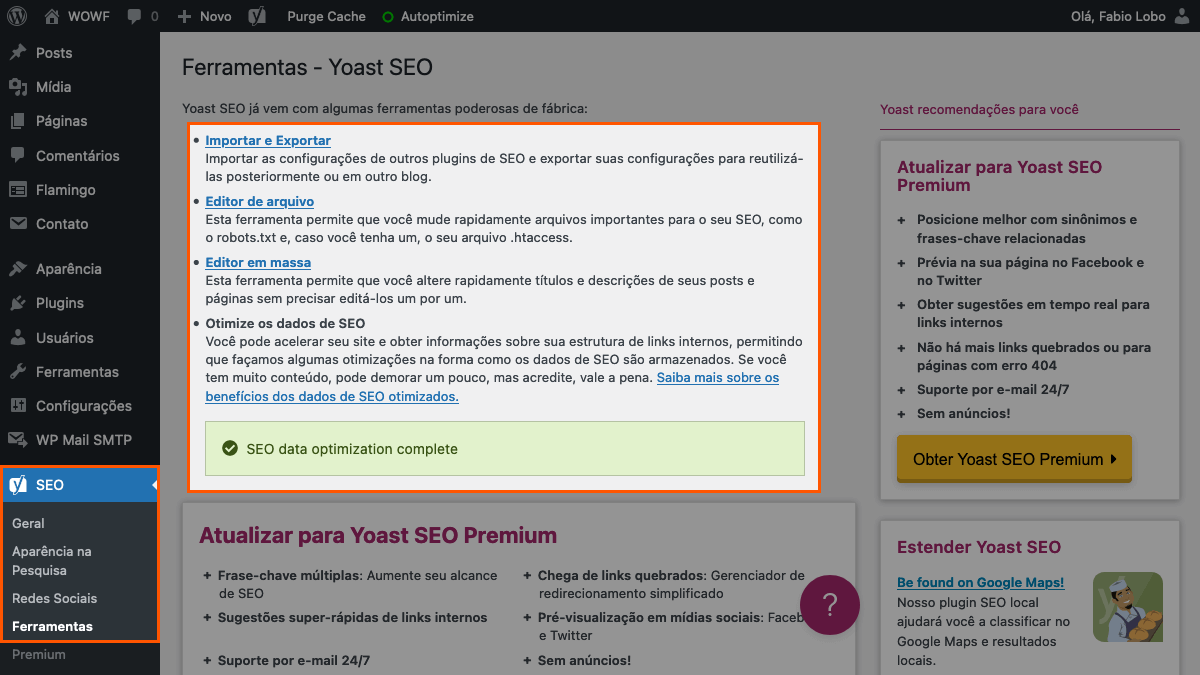Click Chega de links quebrados feature
This screenshot has height=675, width=1200.
[x=671, y=585]
